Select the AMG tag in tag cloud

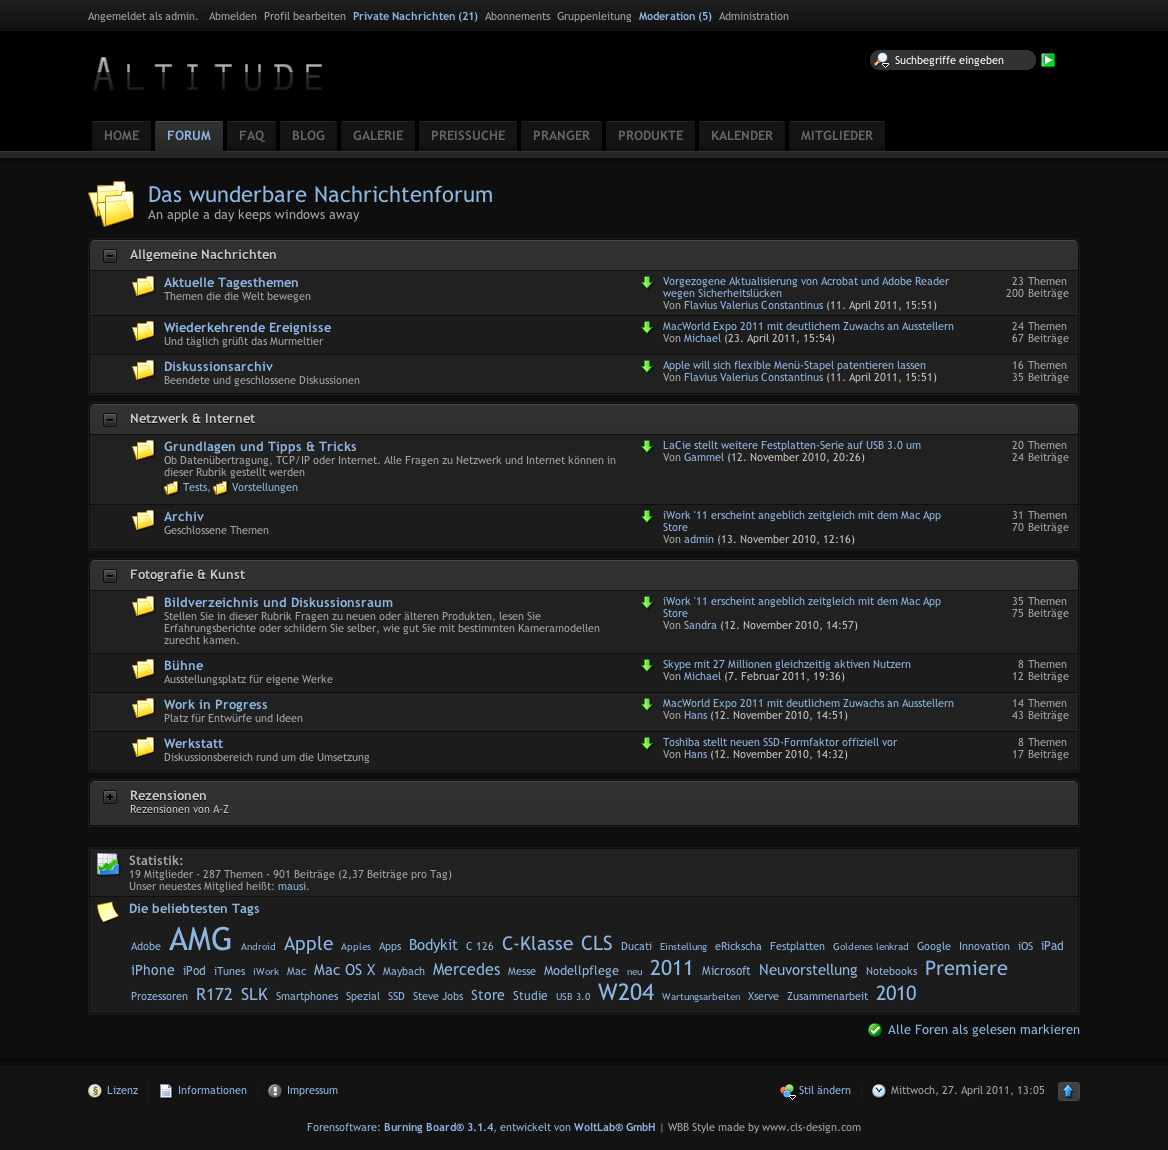tap(200, 940)
